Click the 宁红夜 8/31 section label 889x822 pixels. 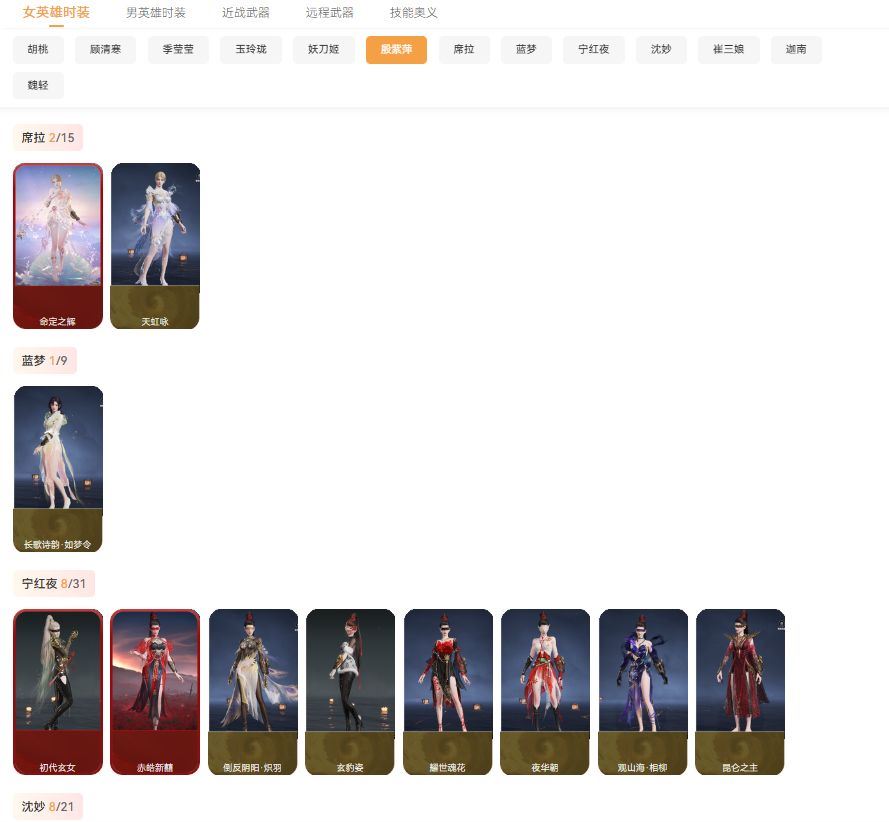[x=53, y=583]
